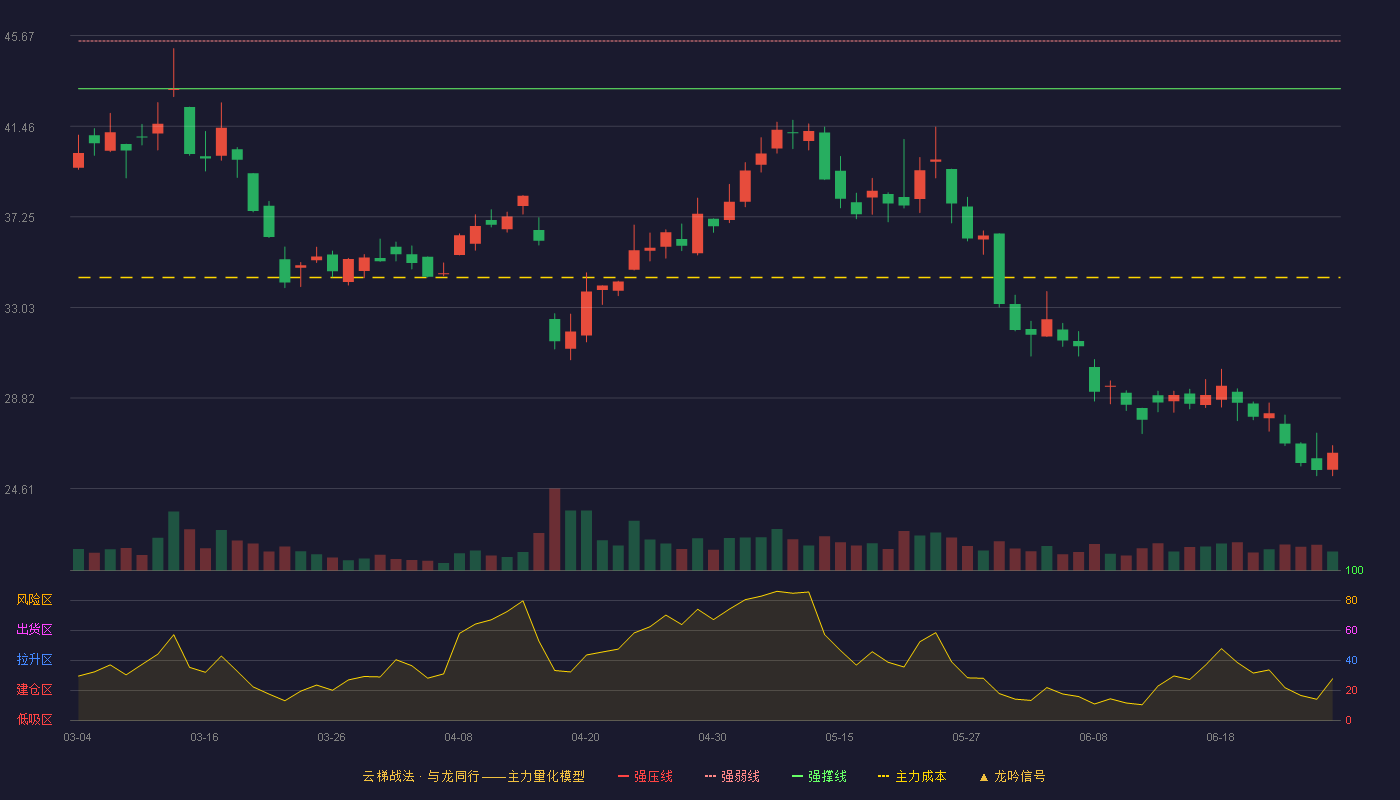Click the 04-20 date axis label
The height and width of the screenshot is (800, 1400).
(x=585, y=737)
